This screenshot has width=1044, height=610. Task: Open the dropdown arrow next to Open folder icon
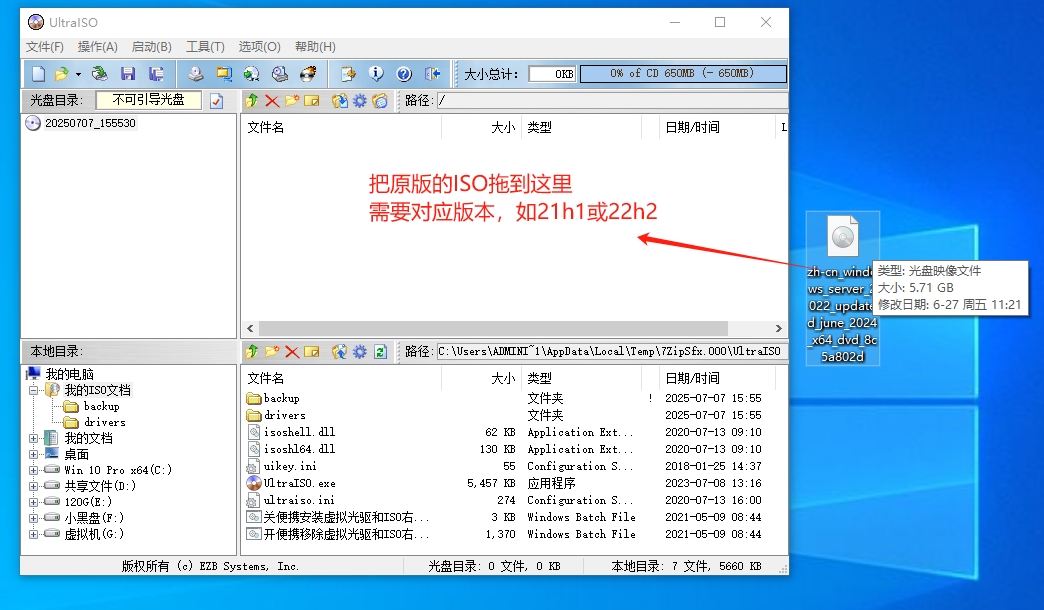78,74
